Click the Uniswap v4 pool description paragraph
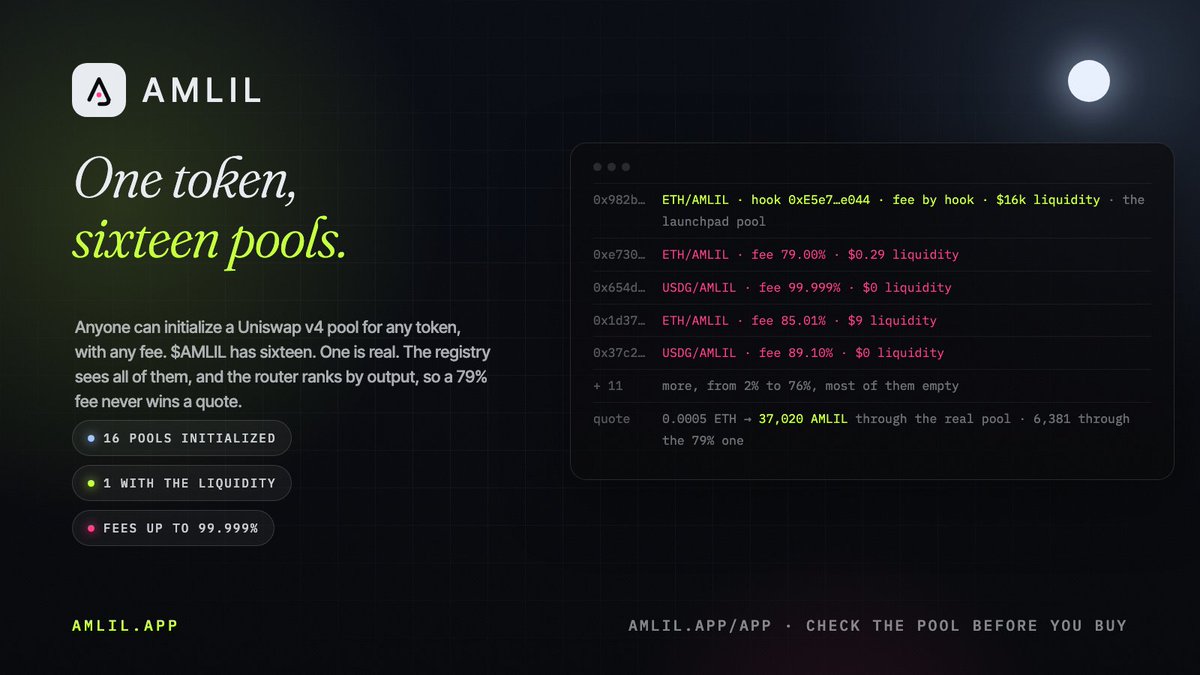Screen dimensions: 1200x675 282,365
